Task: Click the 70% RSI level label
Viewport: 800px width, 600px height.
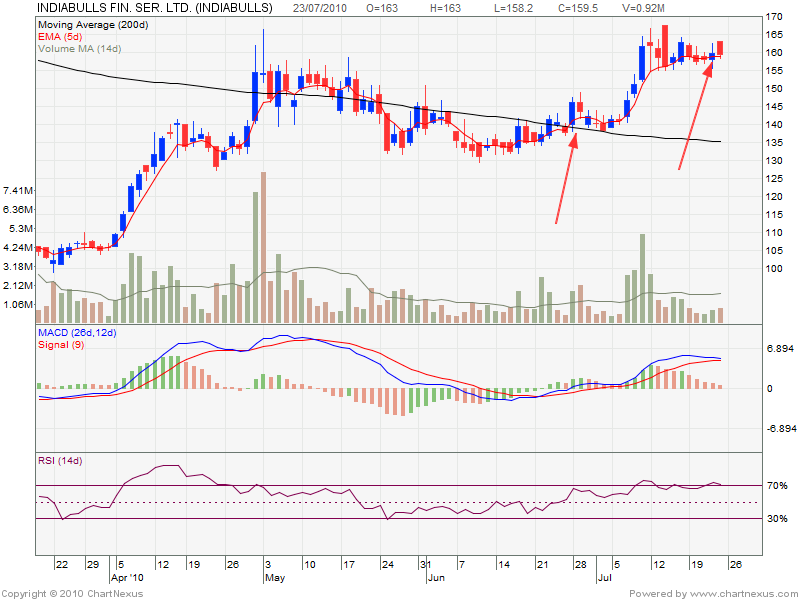Action: pyautogui.click(x=749, y=486)
